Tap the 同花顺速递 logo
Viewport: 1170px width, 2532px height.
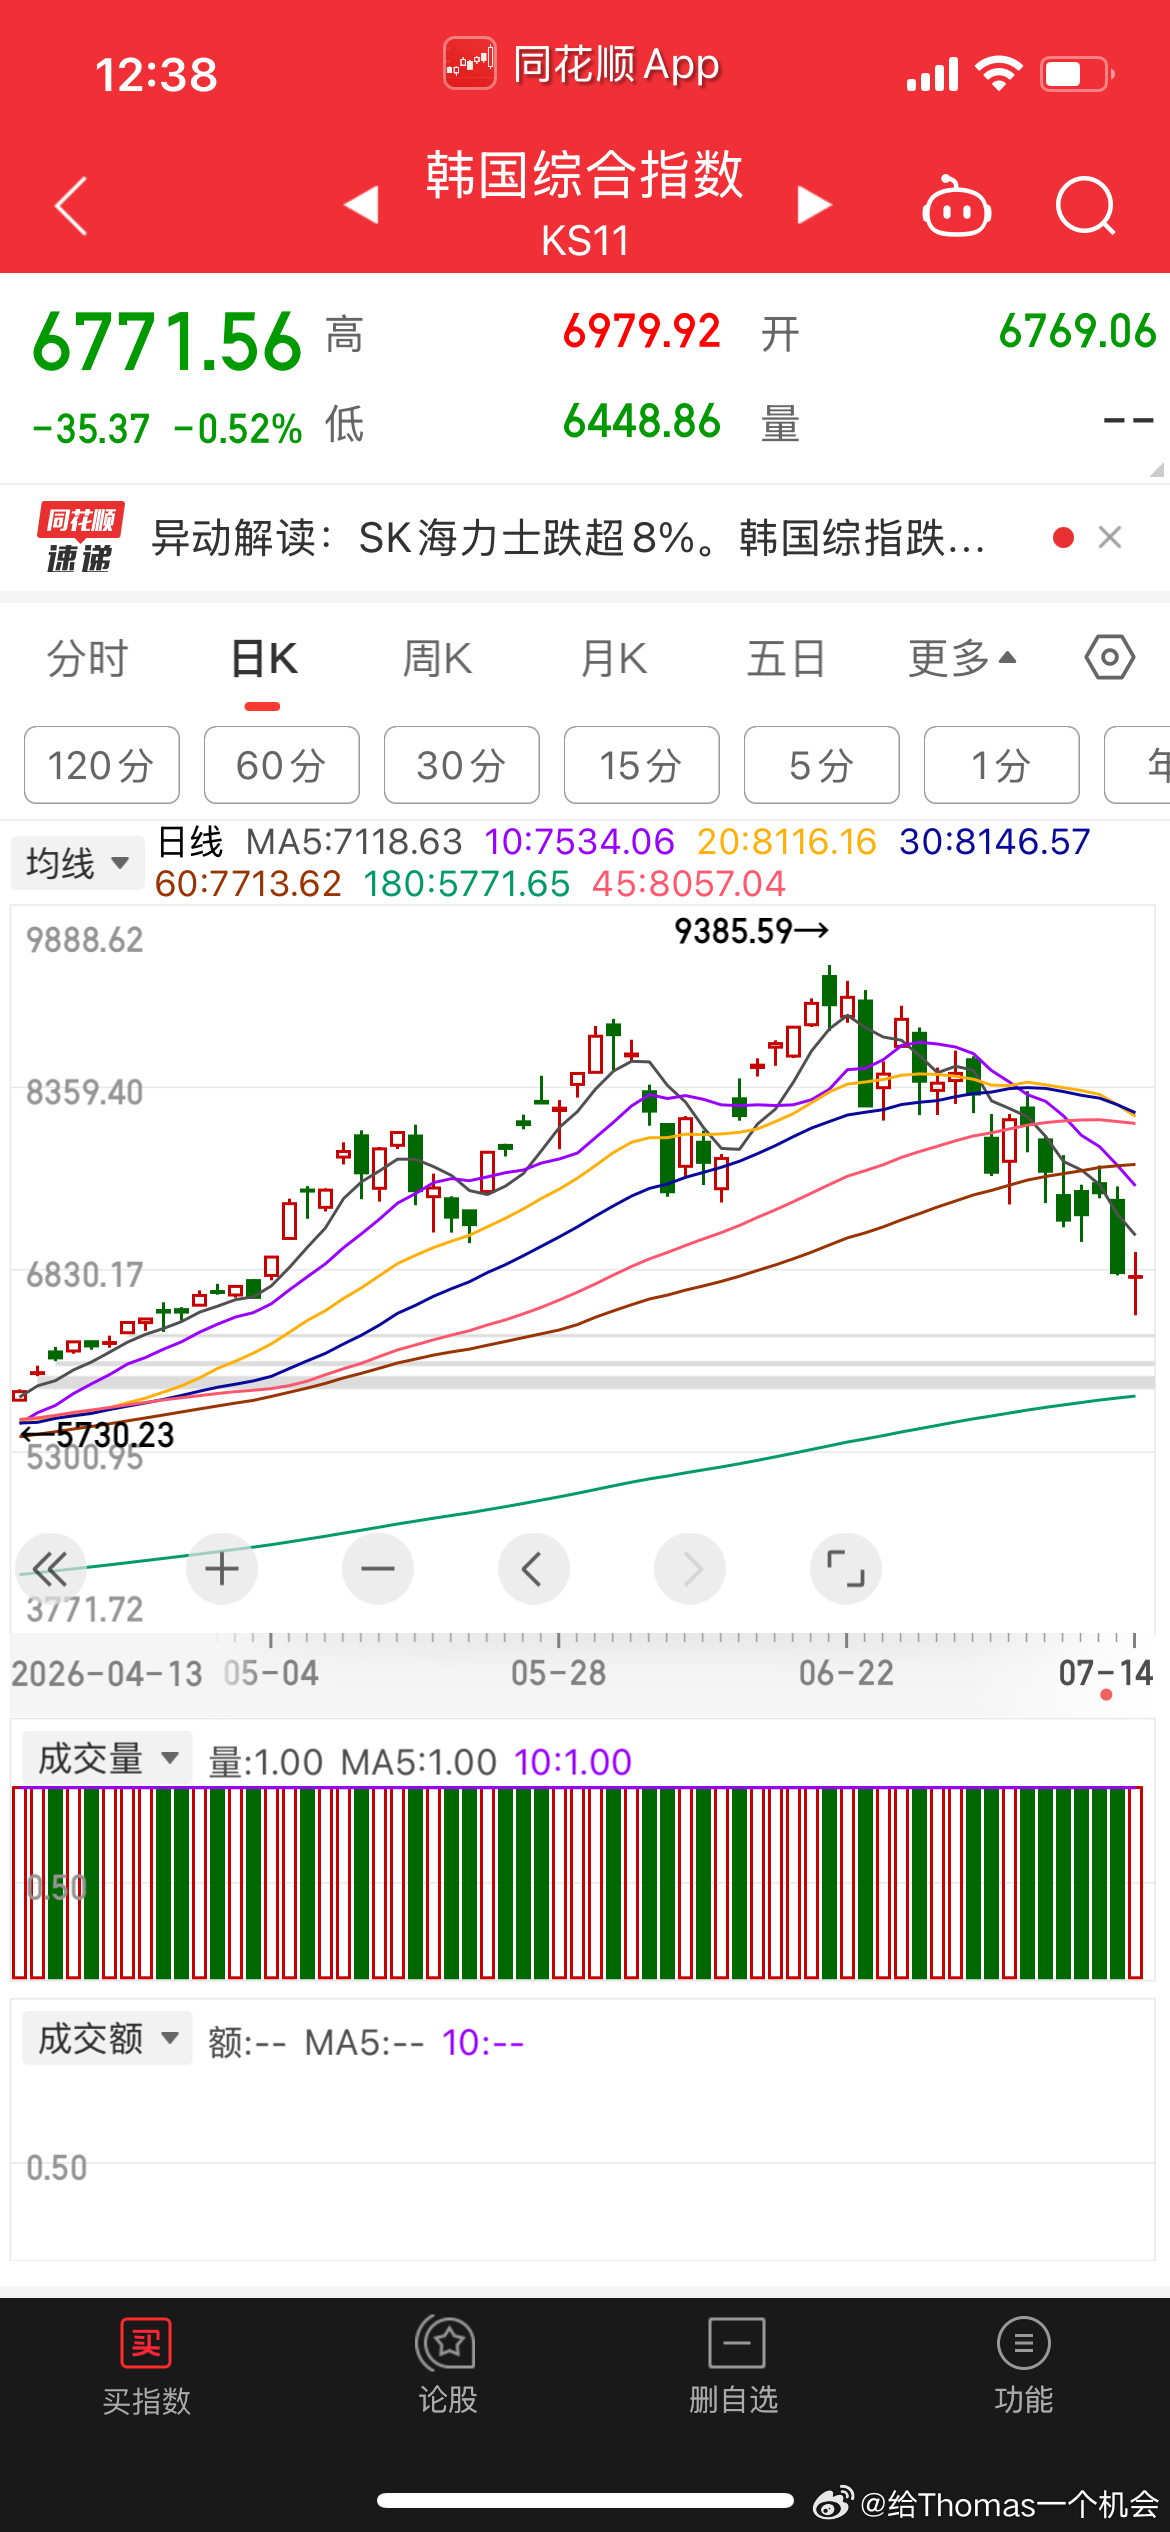click(x=80, y=538)
